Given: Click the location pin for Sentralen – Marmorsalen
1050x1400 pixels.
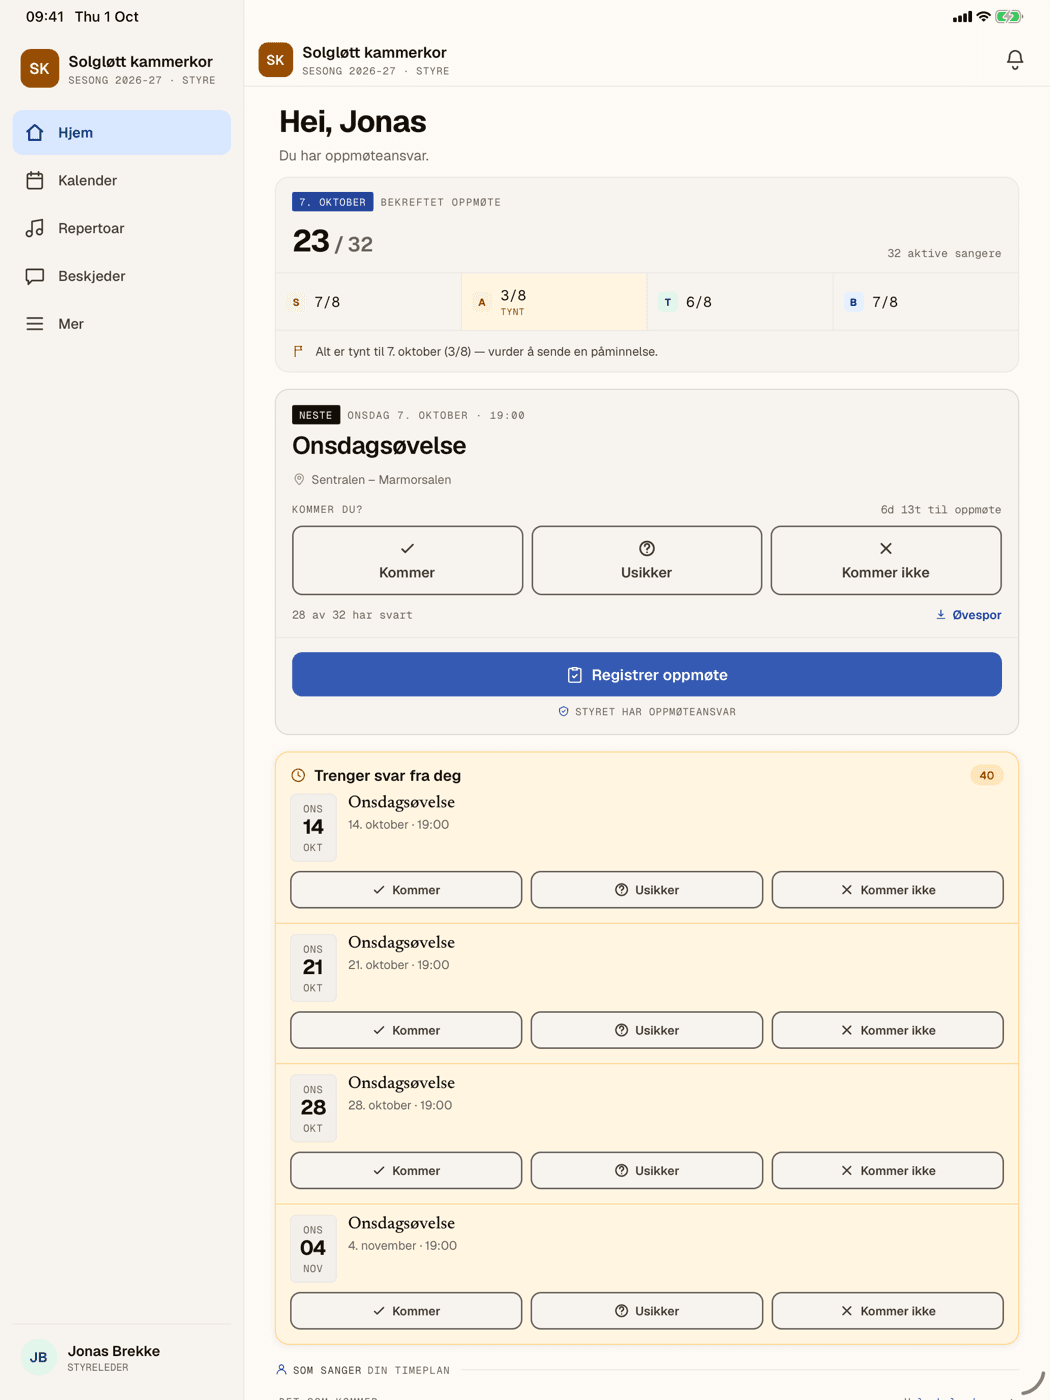Looking at the screenshot, I should pyautogui.click(x=299, y=480).
